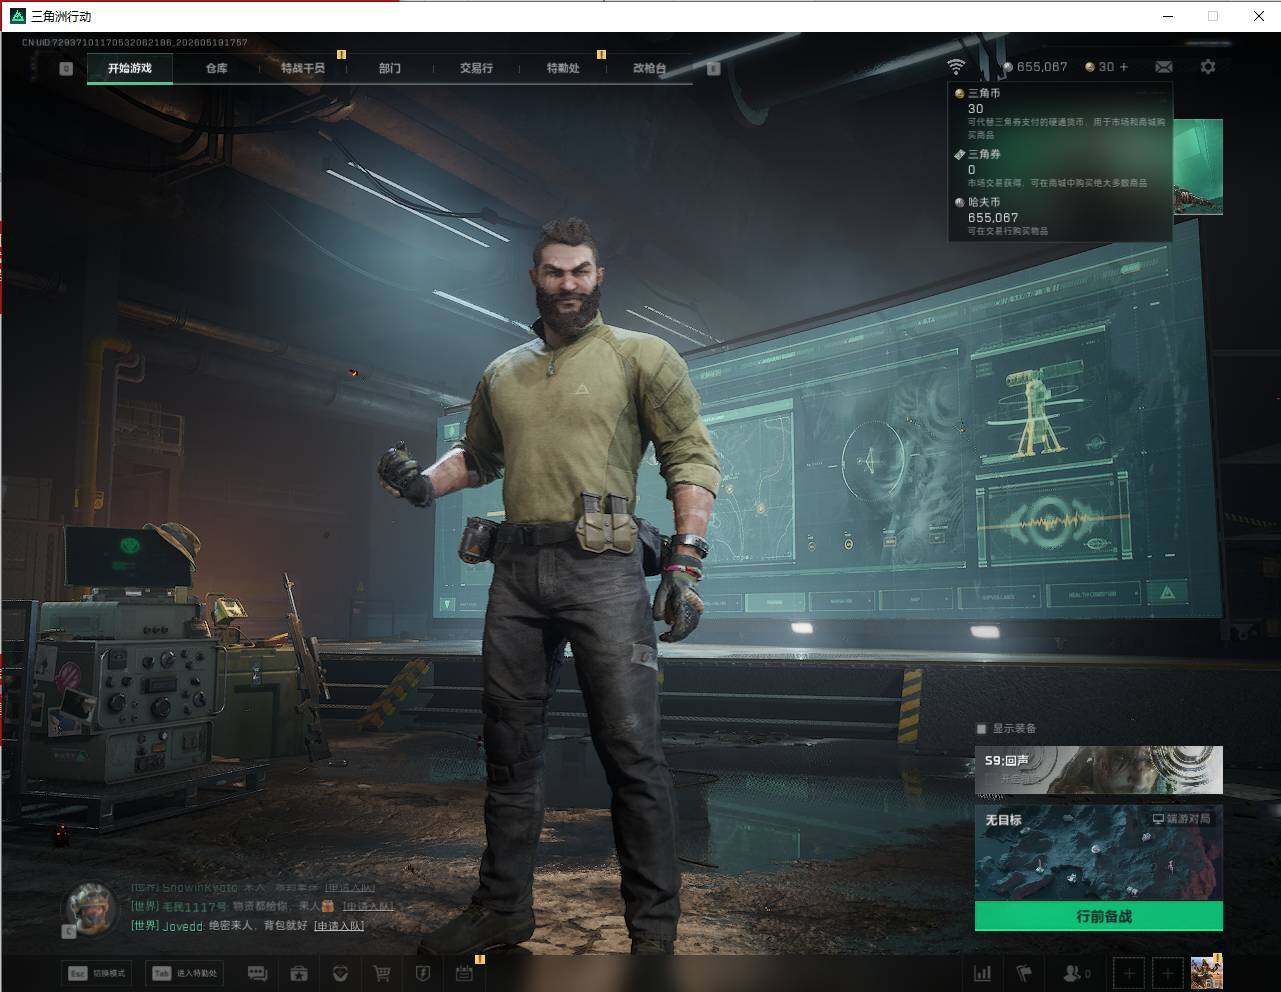
Task: Open the diamond badge icon
Action: pos(340,973)
